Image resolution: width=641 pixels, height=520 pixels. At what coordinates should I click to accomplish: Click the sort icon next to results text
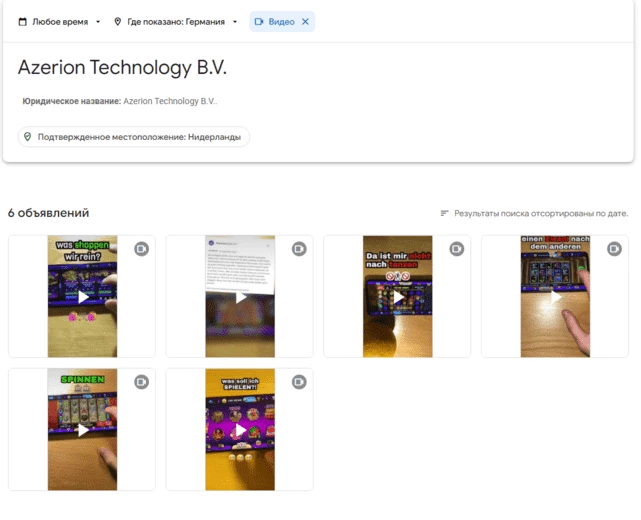(444, 213)
